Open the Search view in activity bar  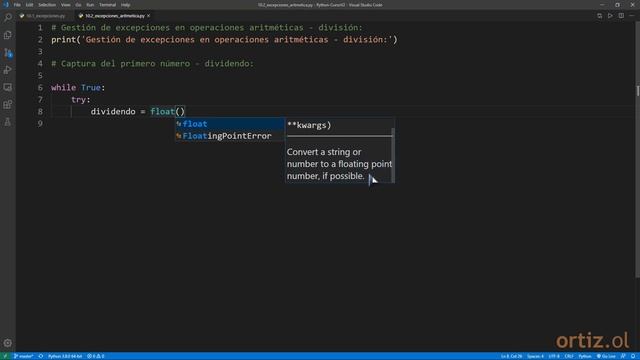pyautogui.click(x=8, y=18)
